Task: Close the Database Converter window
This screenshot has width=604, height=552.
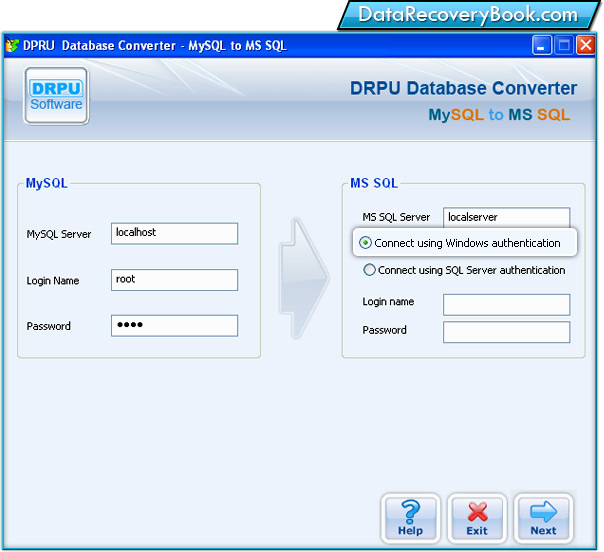Action: pyautogui.click(x=586, y=45)
